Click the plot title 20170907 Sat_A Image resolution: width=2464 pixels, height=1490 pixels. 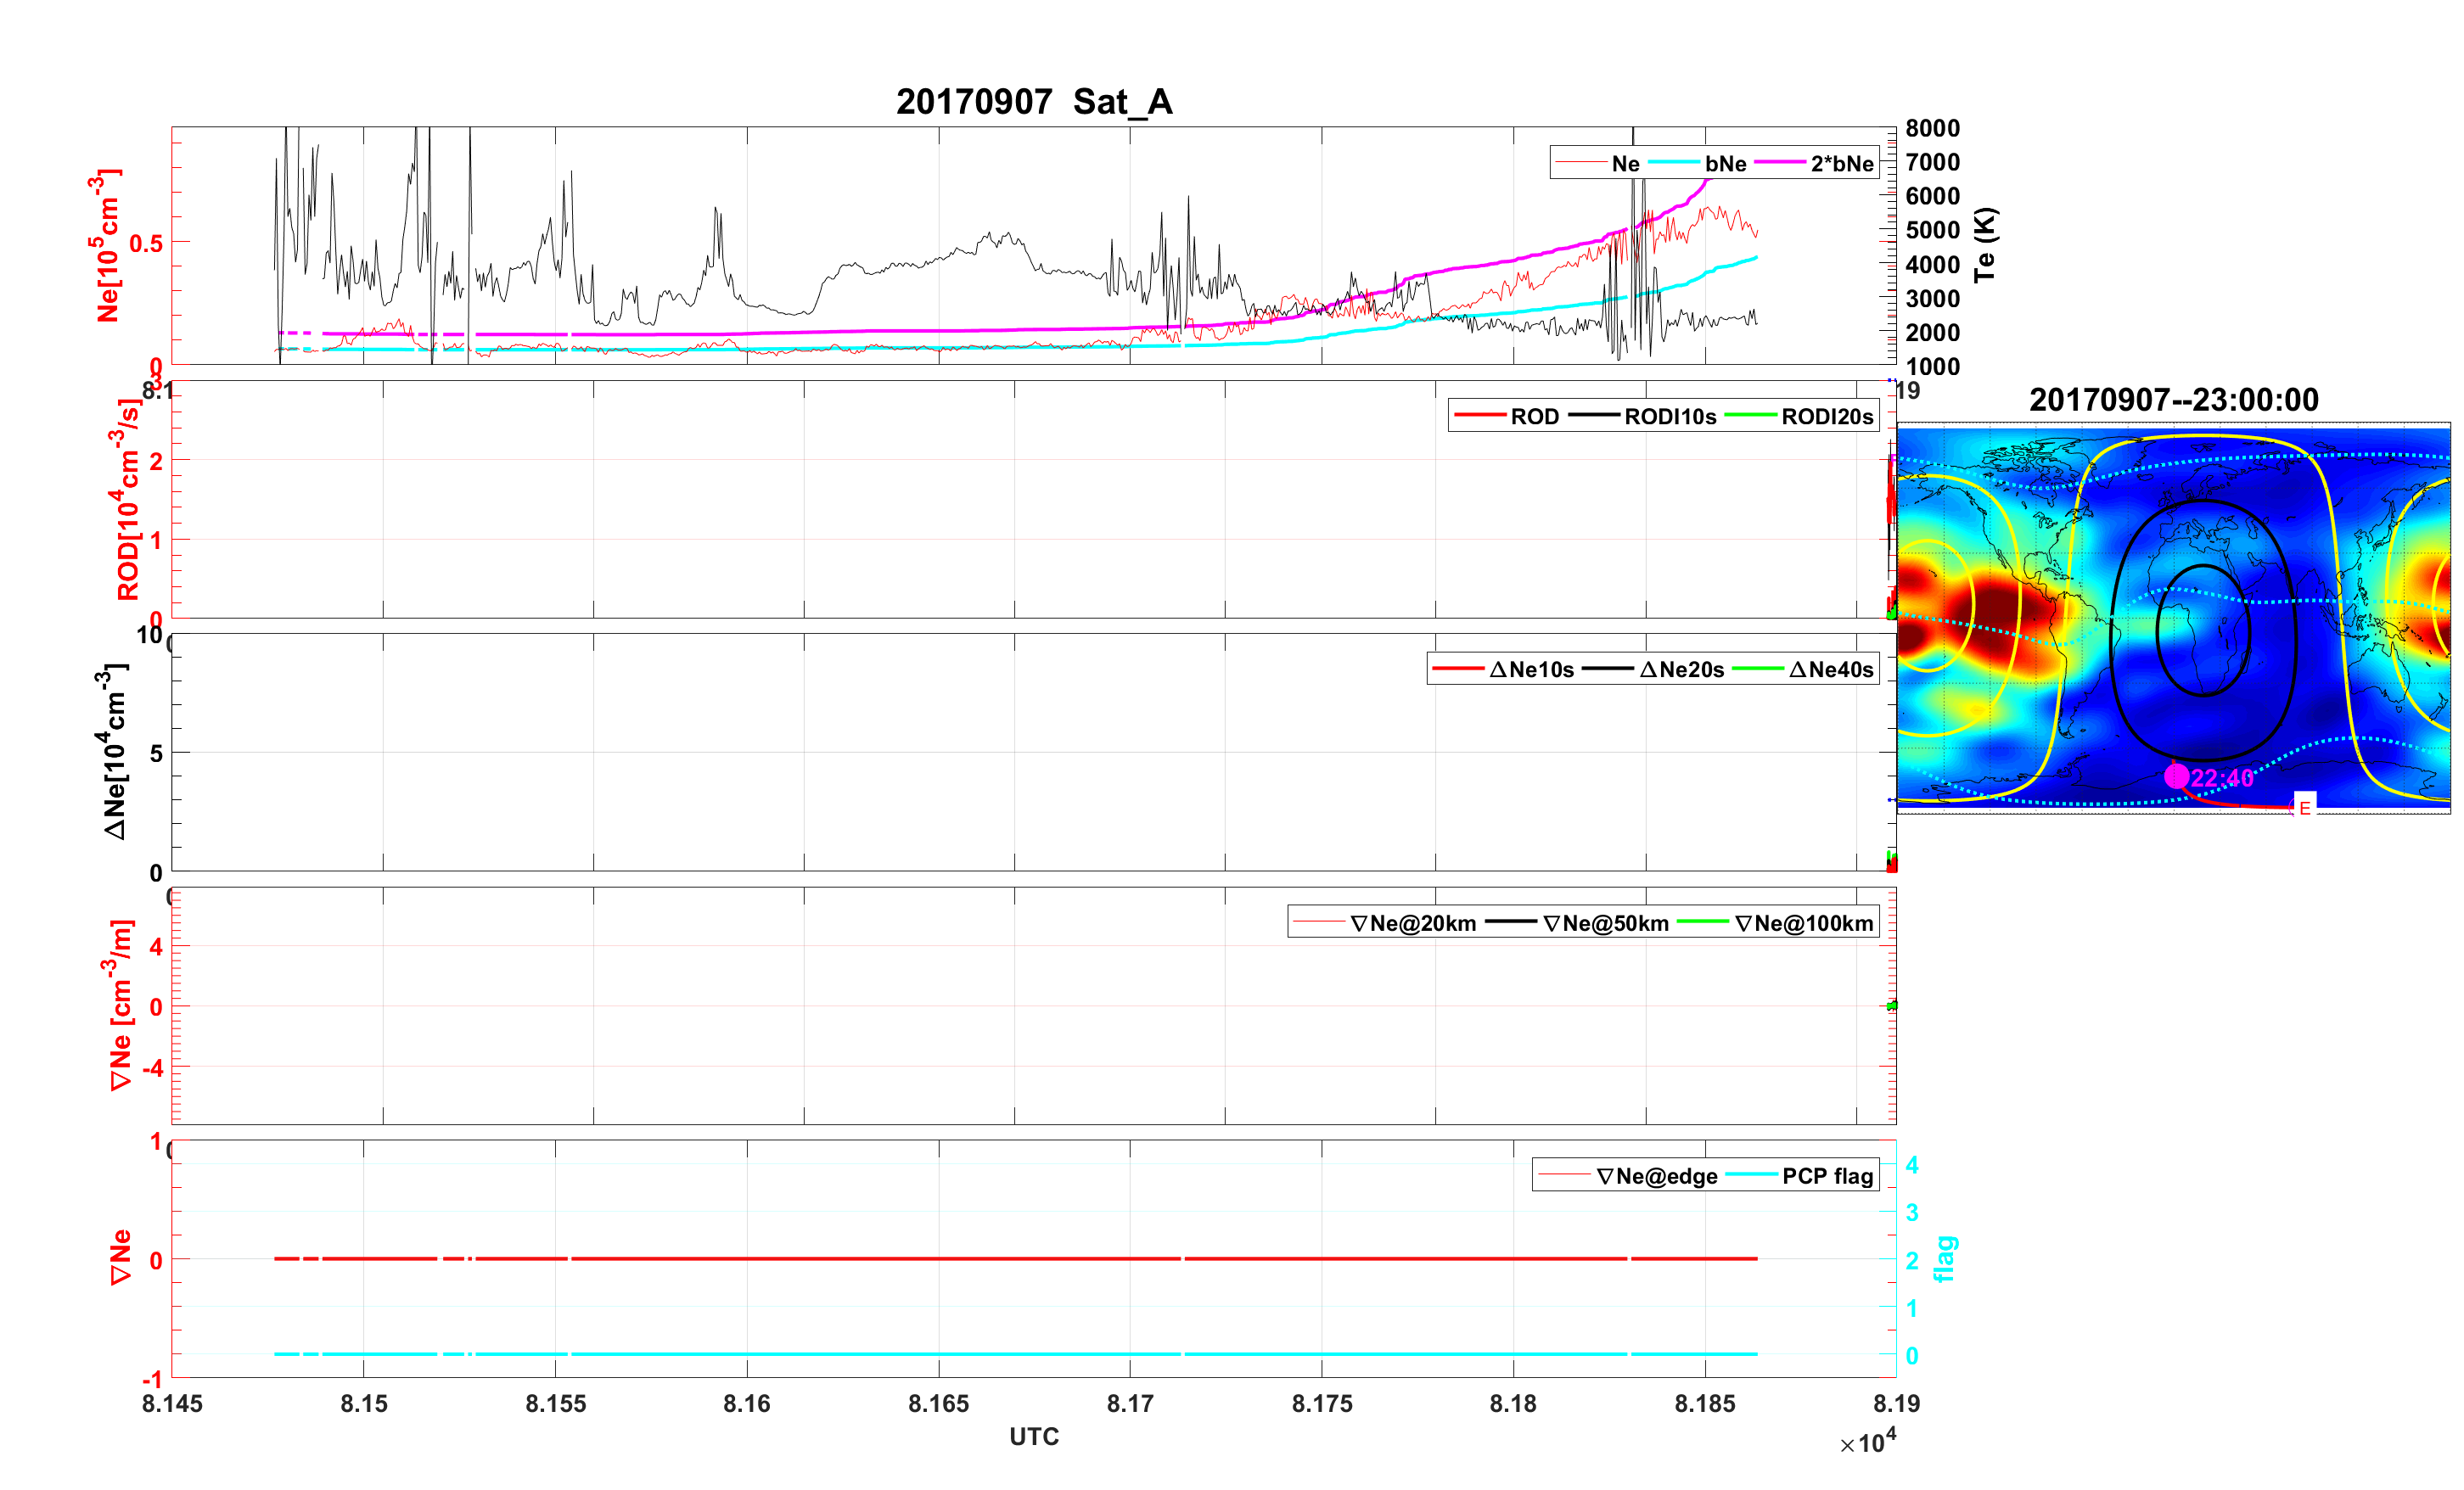(1033, 102)
